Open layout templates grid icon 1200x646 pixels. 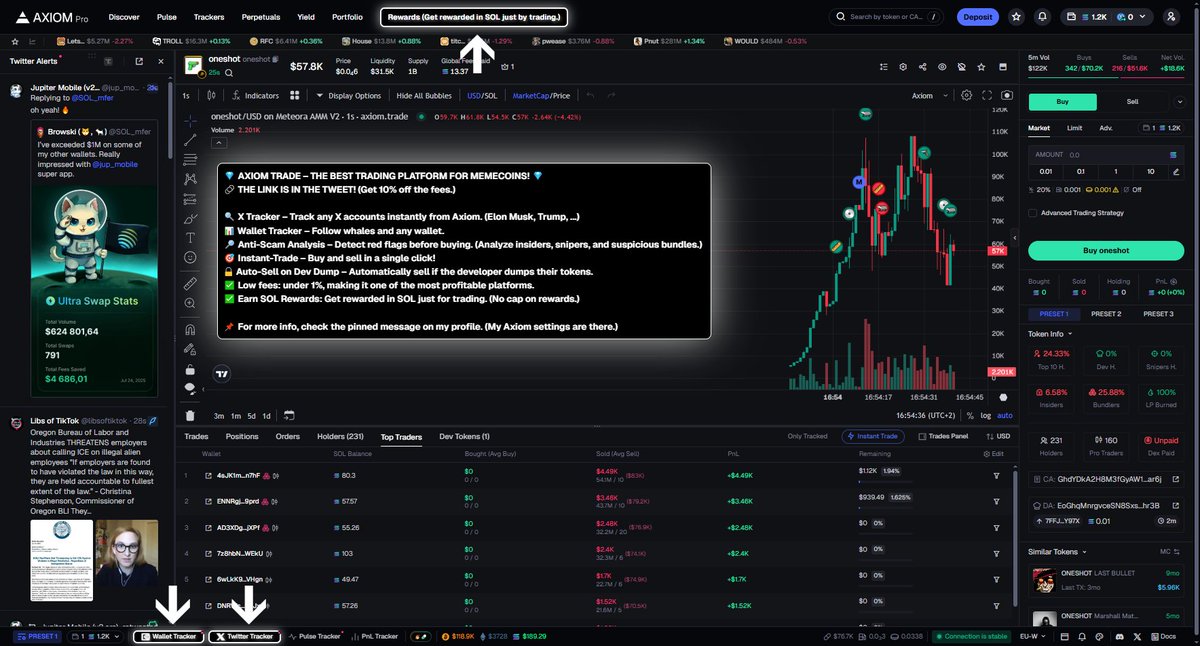click(295, 96)
